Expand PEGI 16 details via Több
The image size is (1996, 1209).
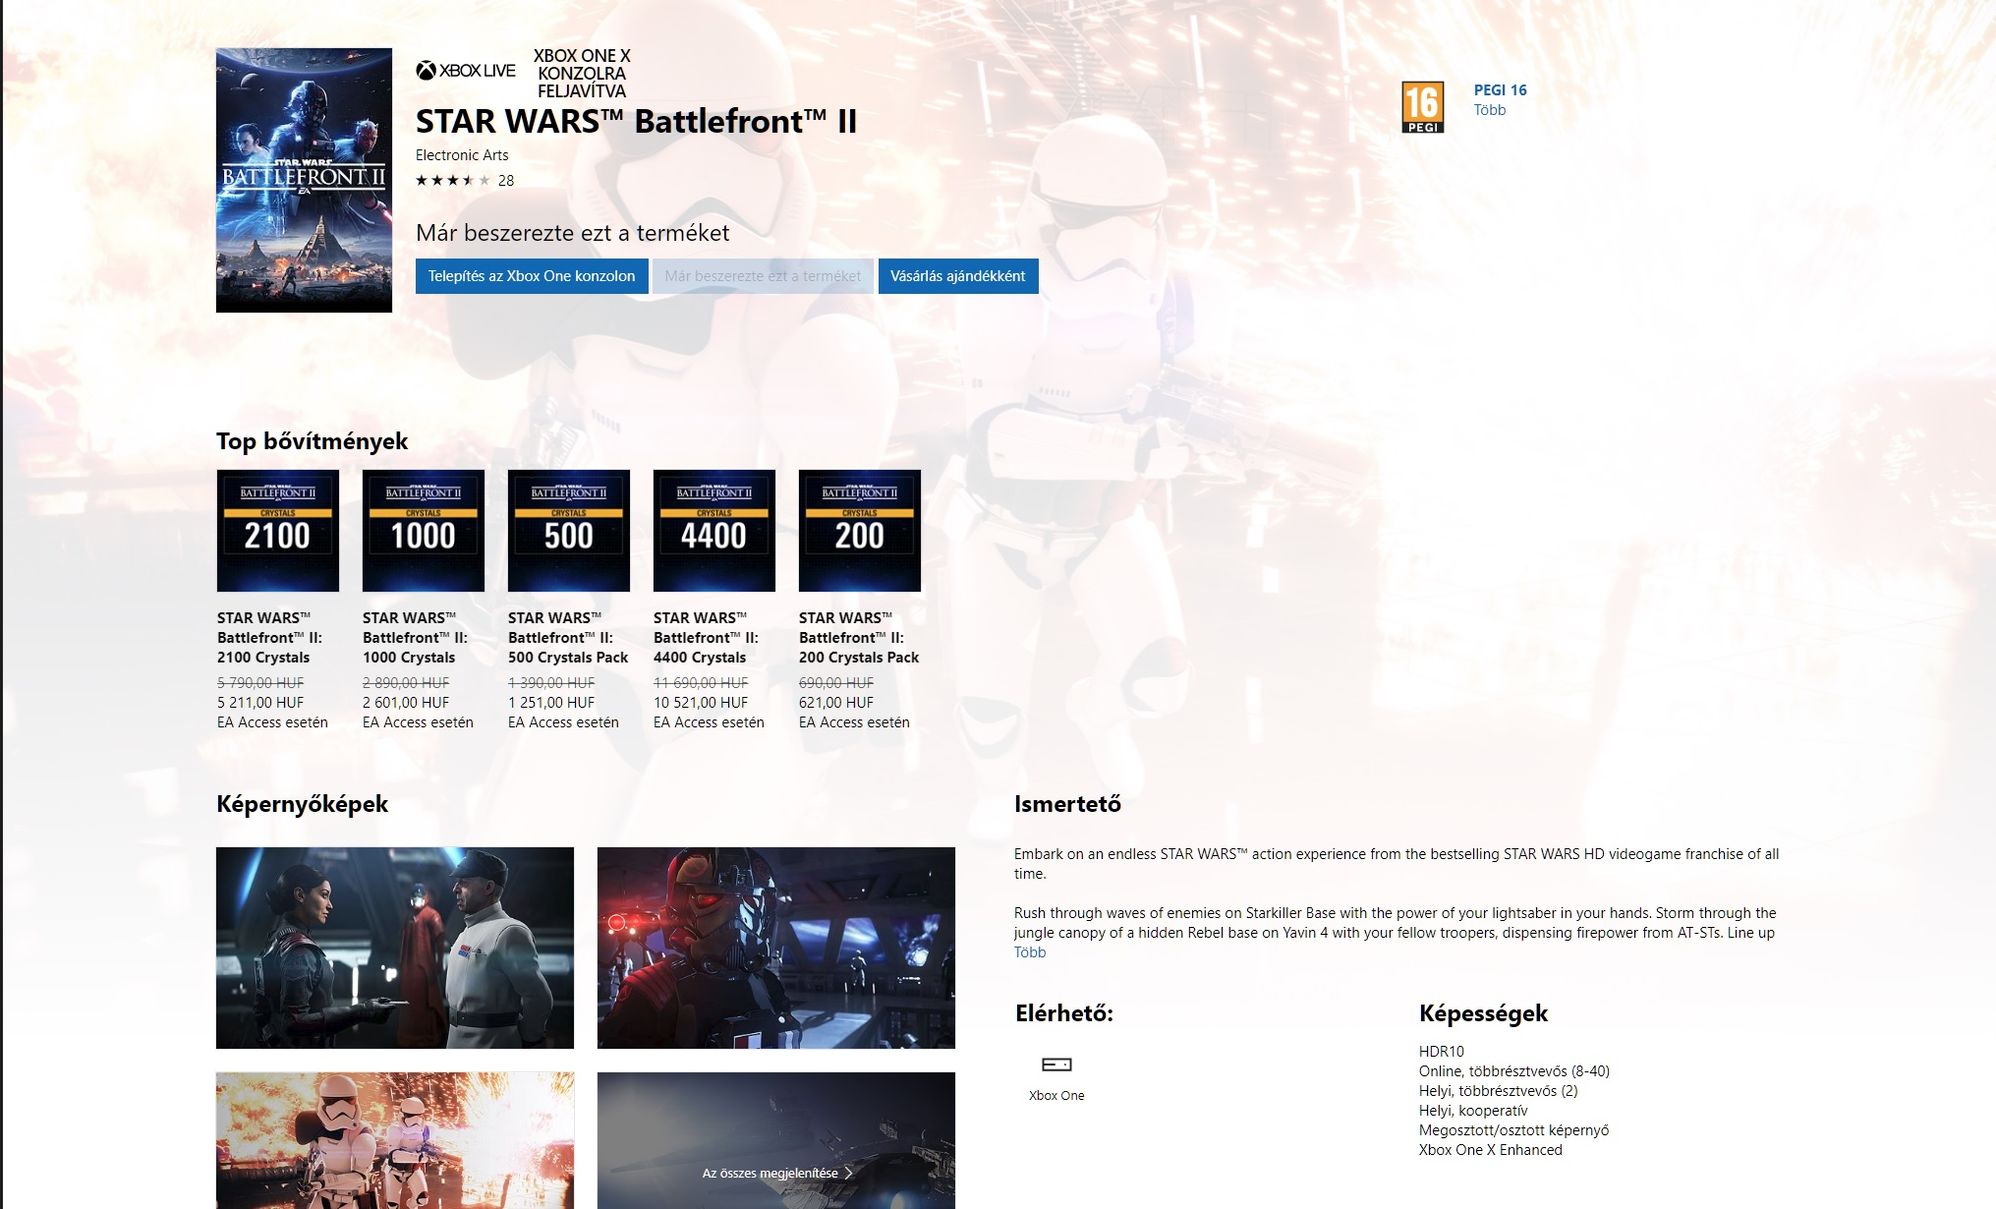click(x=1489, y=110)
